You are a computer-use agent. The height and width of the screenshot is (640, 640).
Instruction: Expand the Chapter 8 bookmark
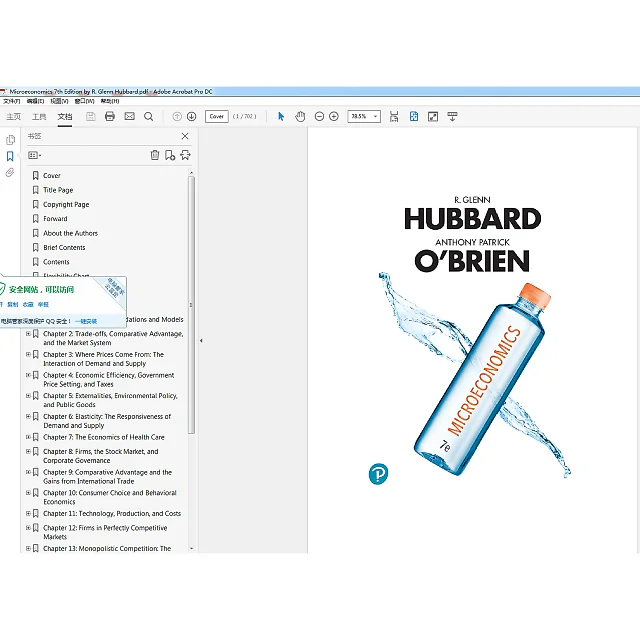coord(28,451)
